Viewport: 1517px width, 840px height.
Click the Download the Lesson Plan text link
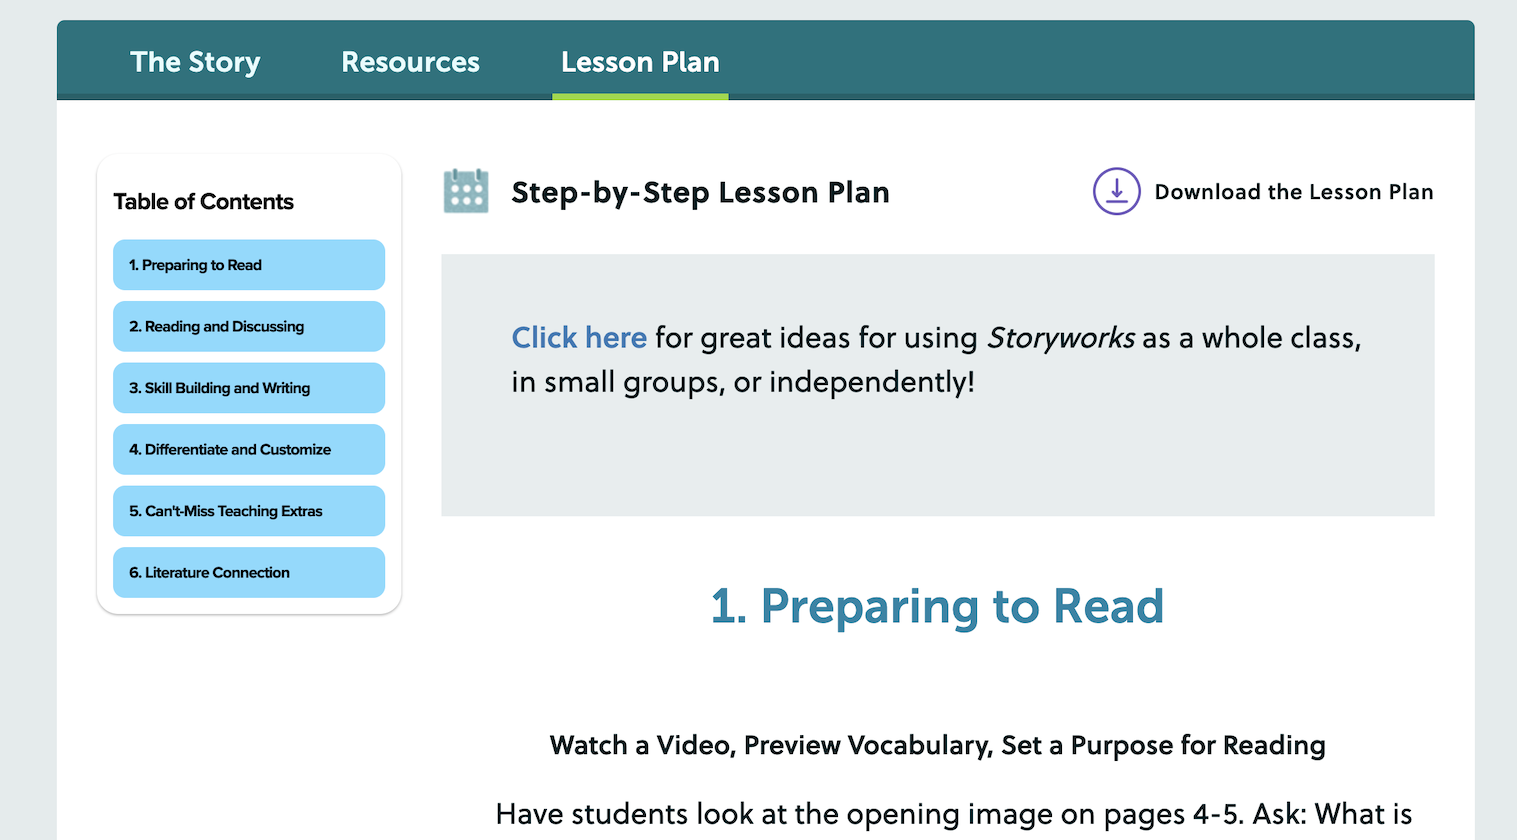click(1293, 192)
